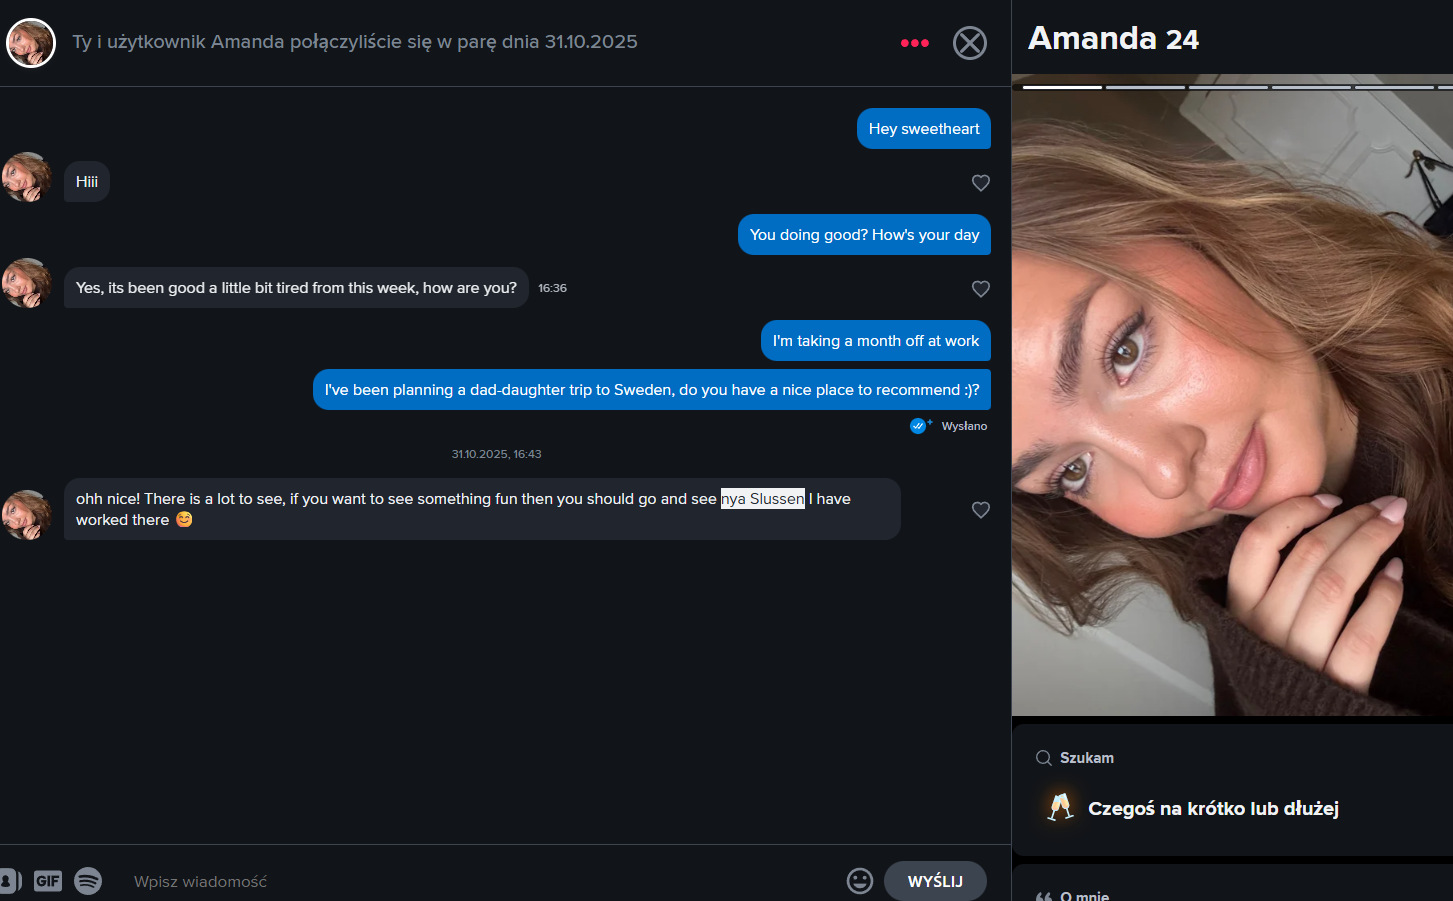Open Amanda's avatar in chat header

click(x=31, y=43)
